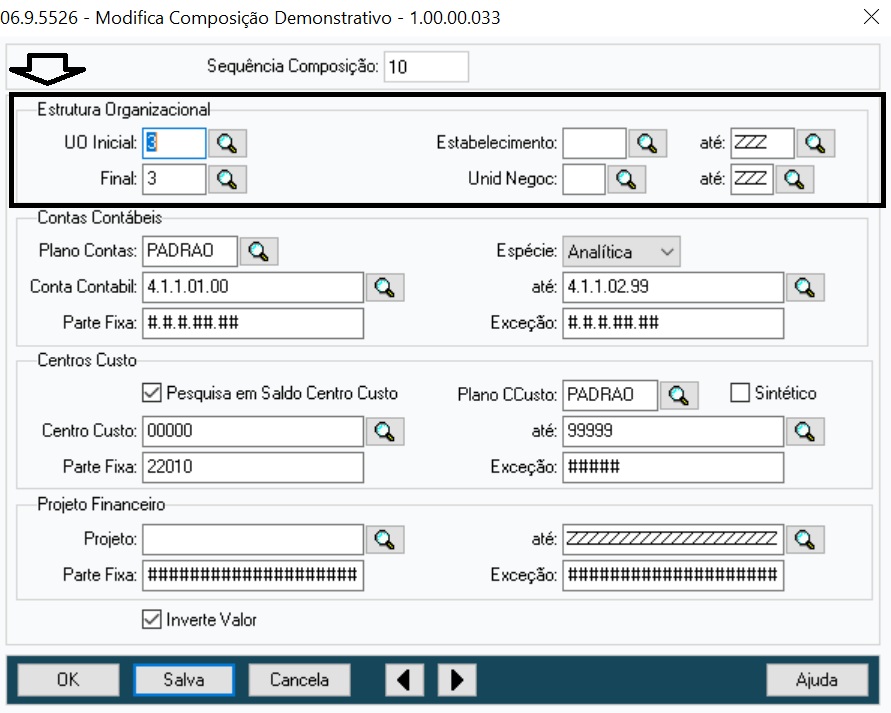Click Conta Contabil field 4.1.1.01.00
The height and width of the screenshot is (713, 891).
click(x=253, y=287)
